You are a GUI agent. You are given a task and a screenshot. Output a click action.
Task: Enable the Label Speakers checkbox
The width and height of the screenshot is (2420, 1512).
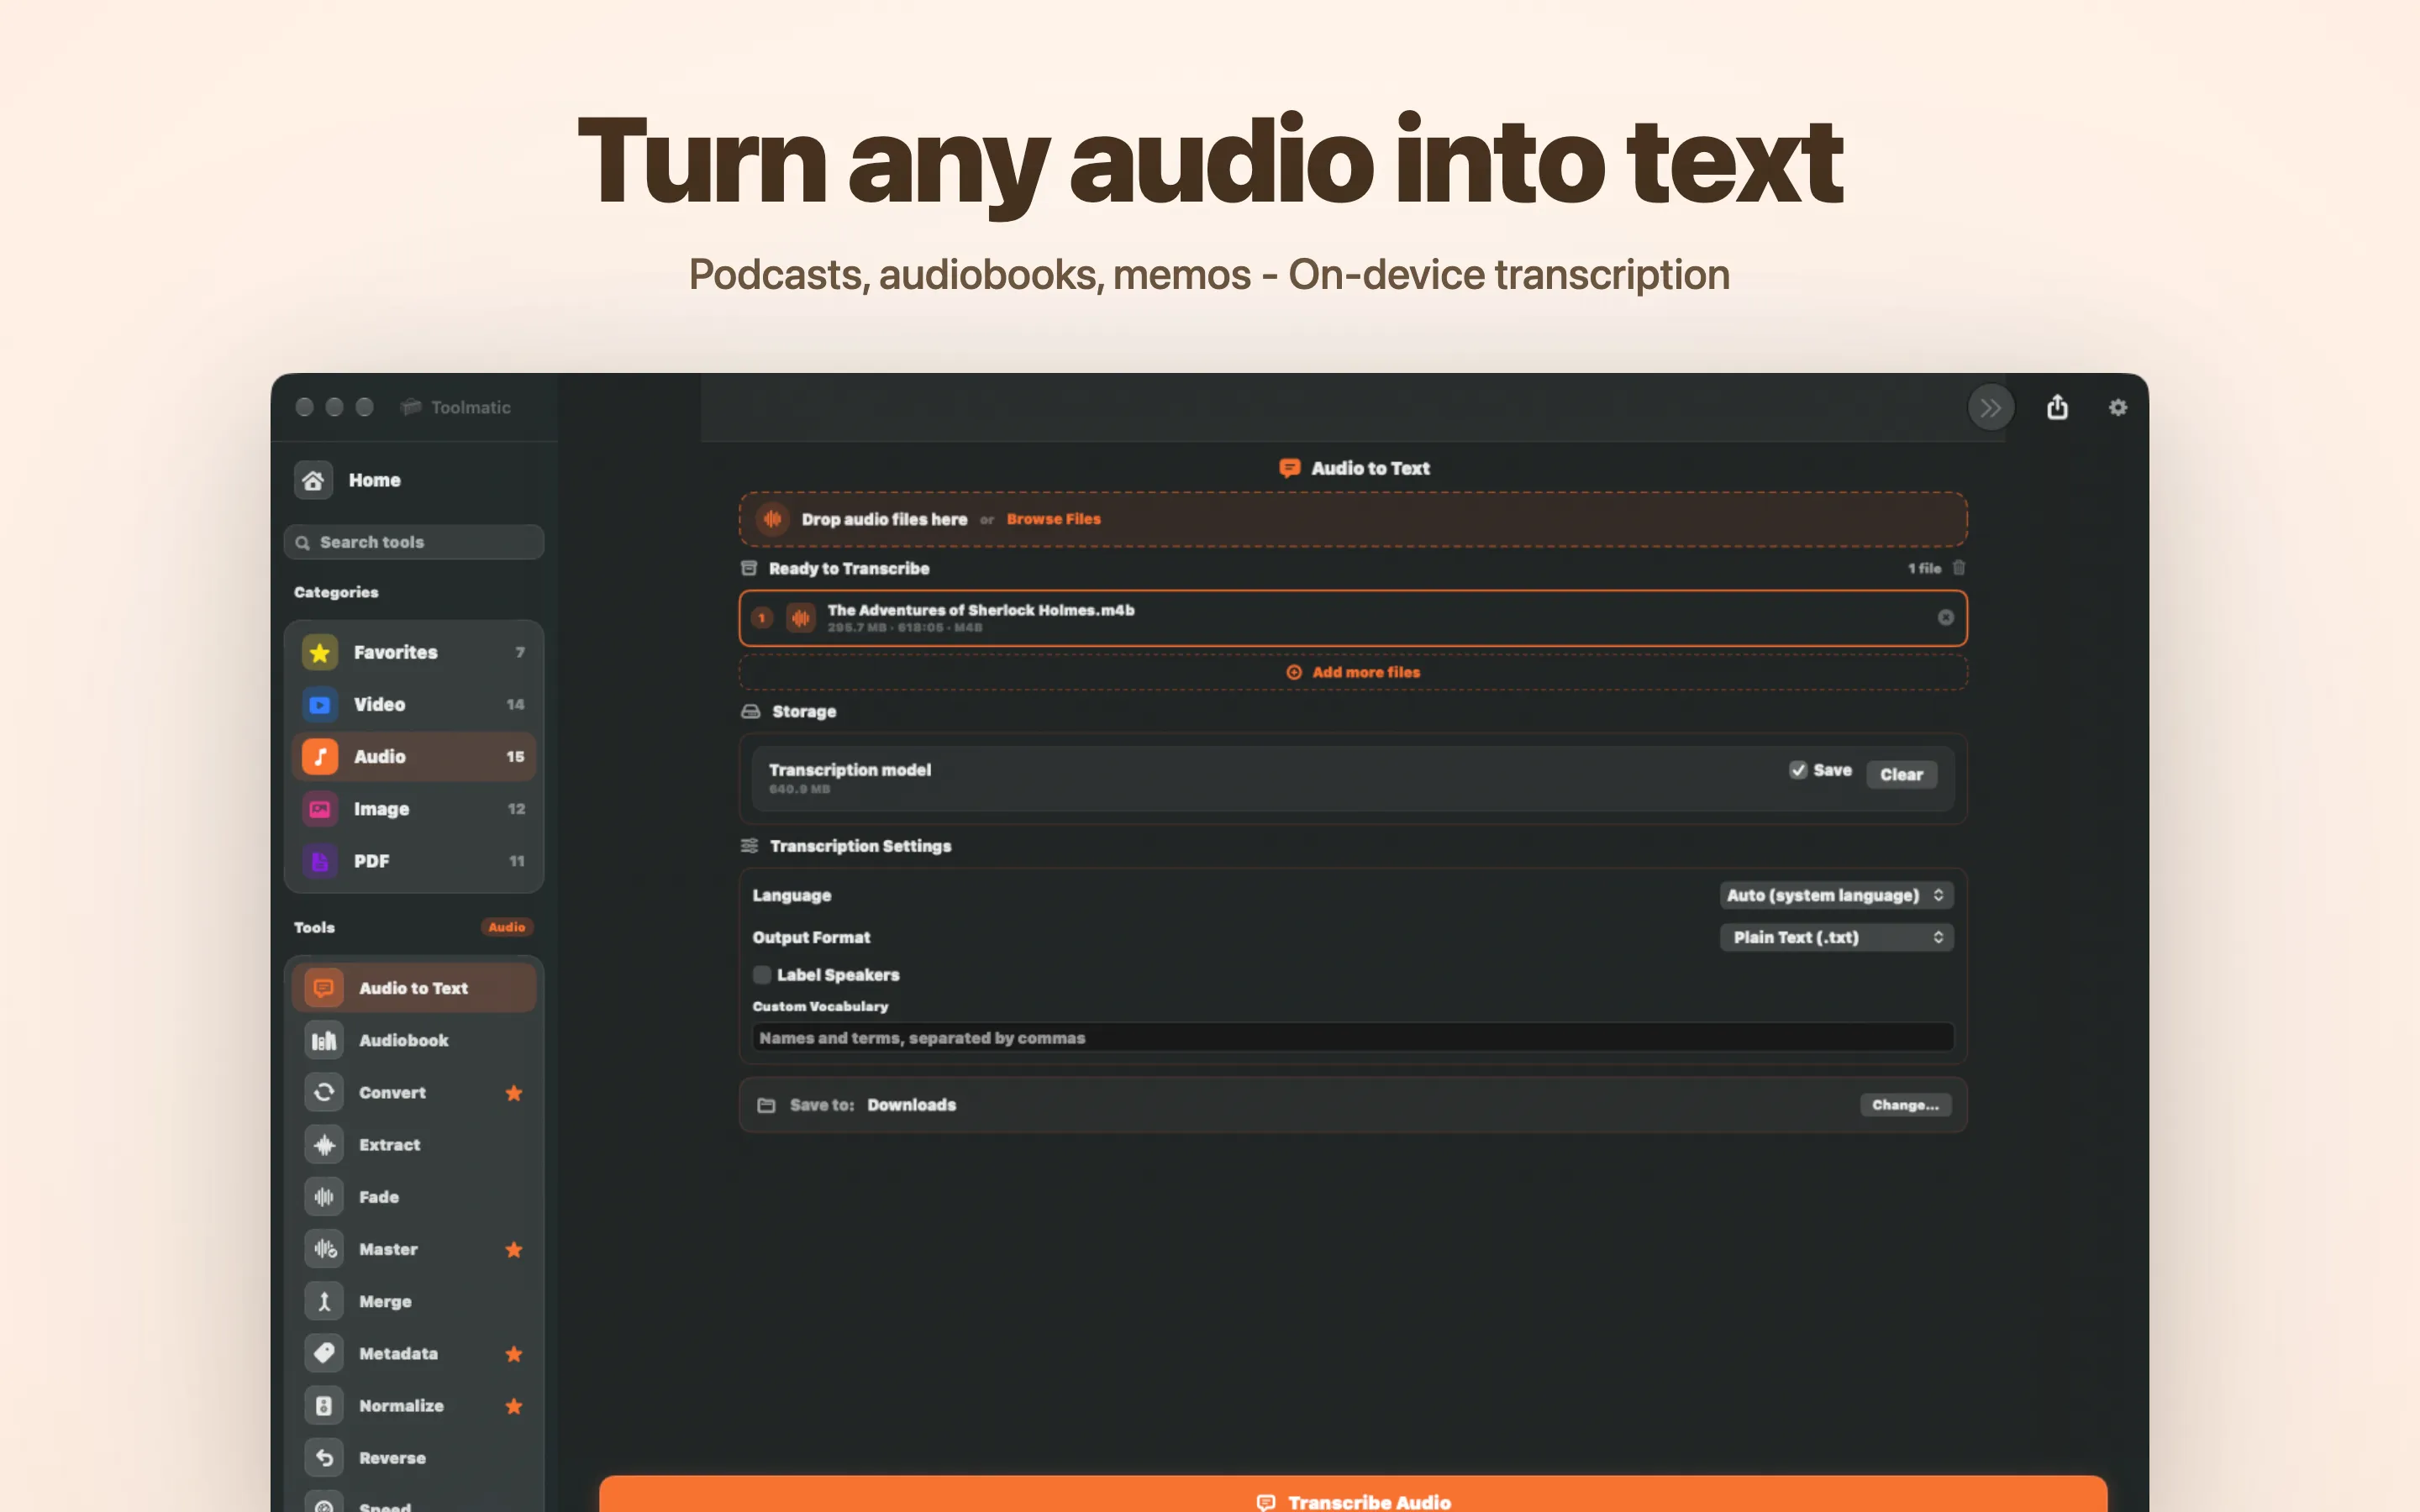click(x=762, y=974)
